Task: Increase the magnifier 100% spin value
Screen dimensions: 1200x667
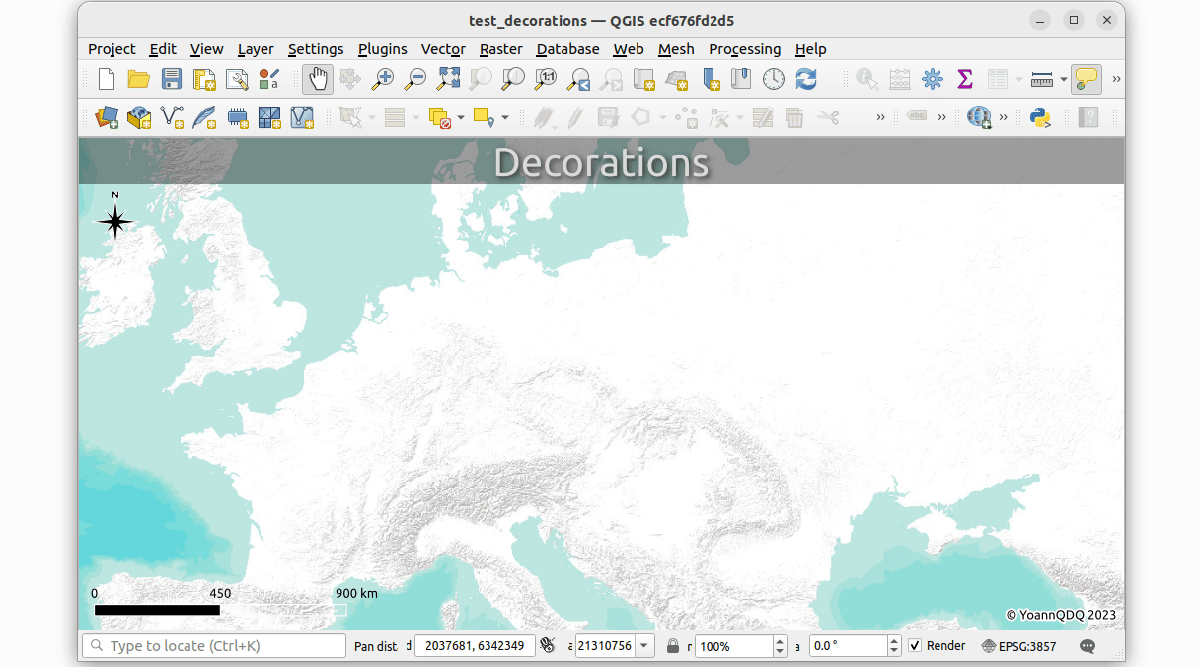Action: pos(780,641)
